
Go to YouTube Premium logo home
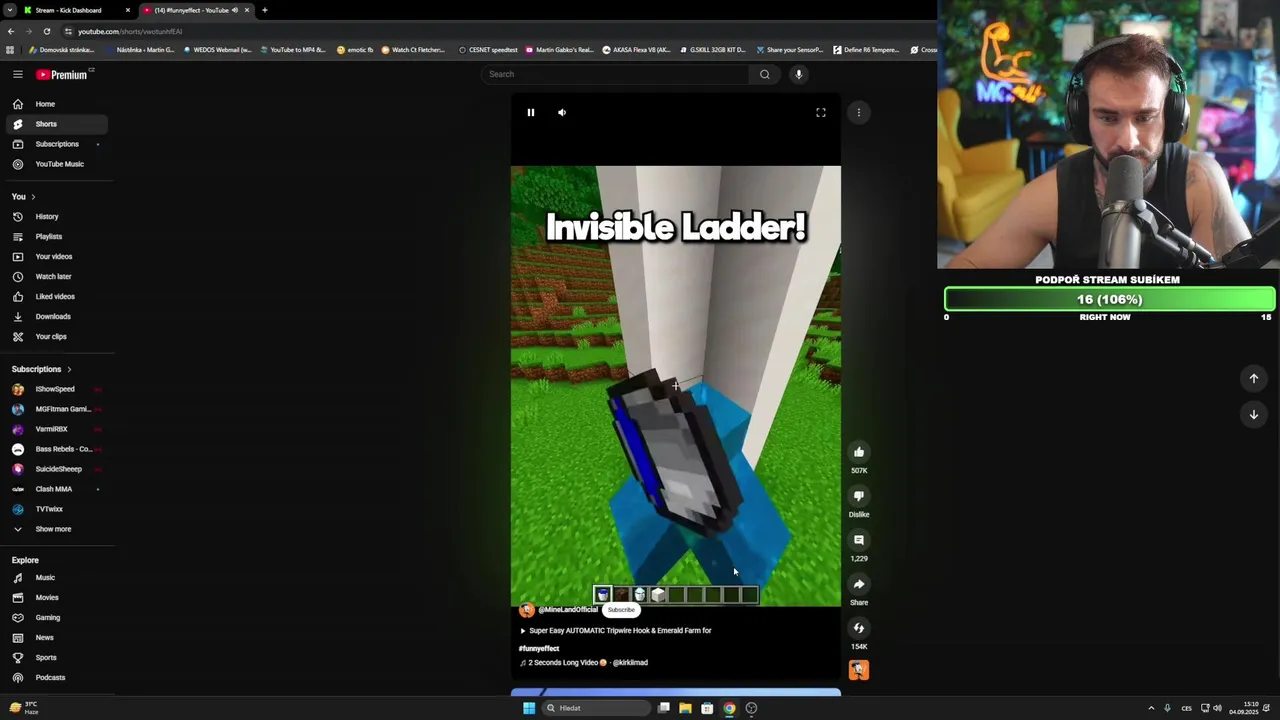coord(63,74)
